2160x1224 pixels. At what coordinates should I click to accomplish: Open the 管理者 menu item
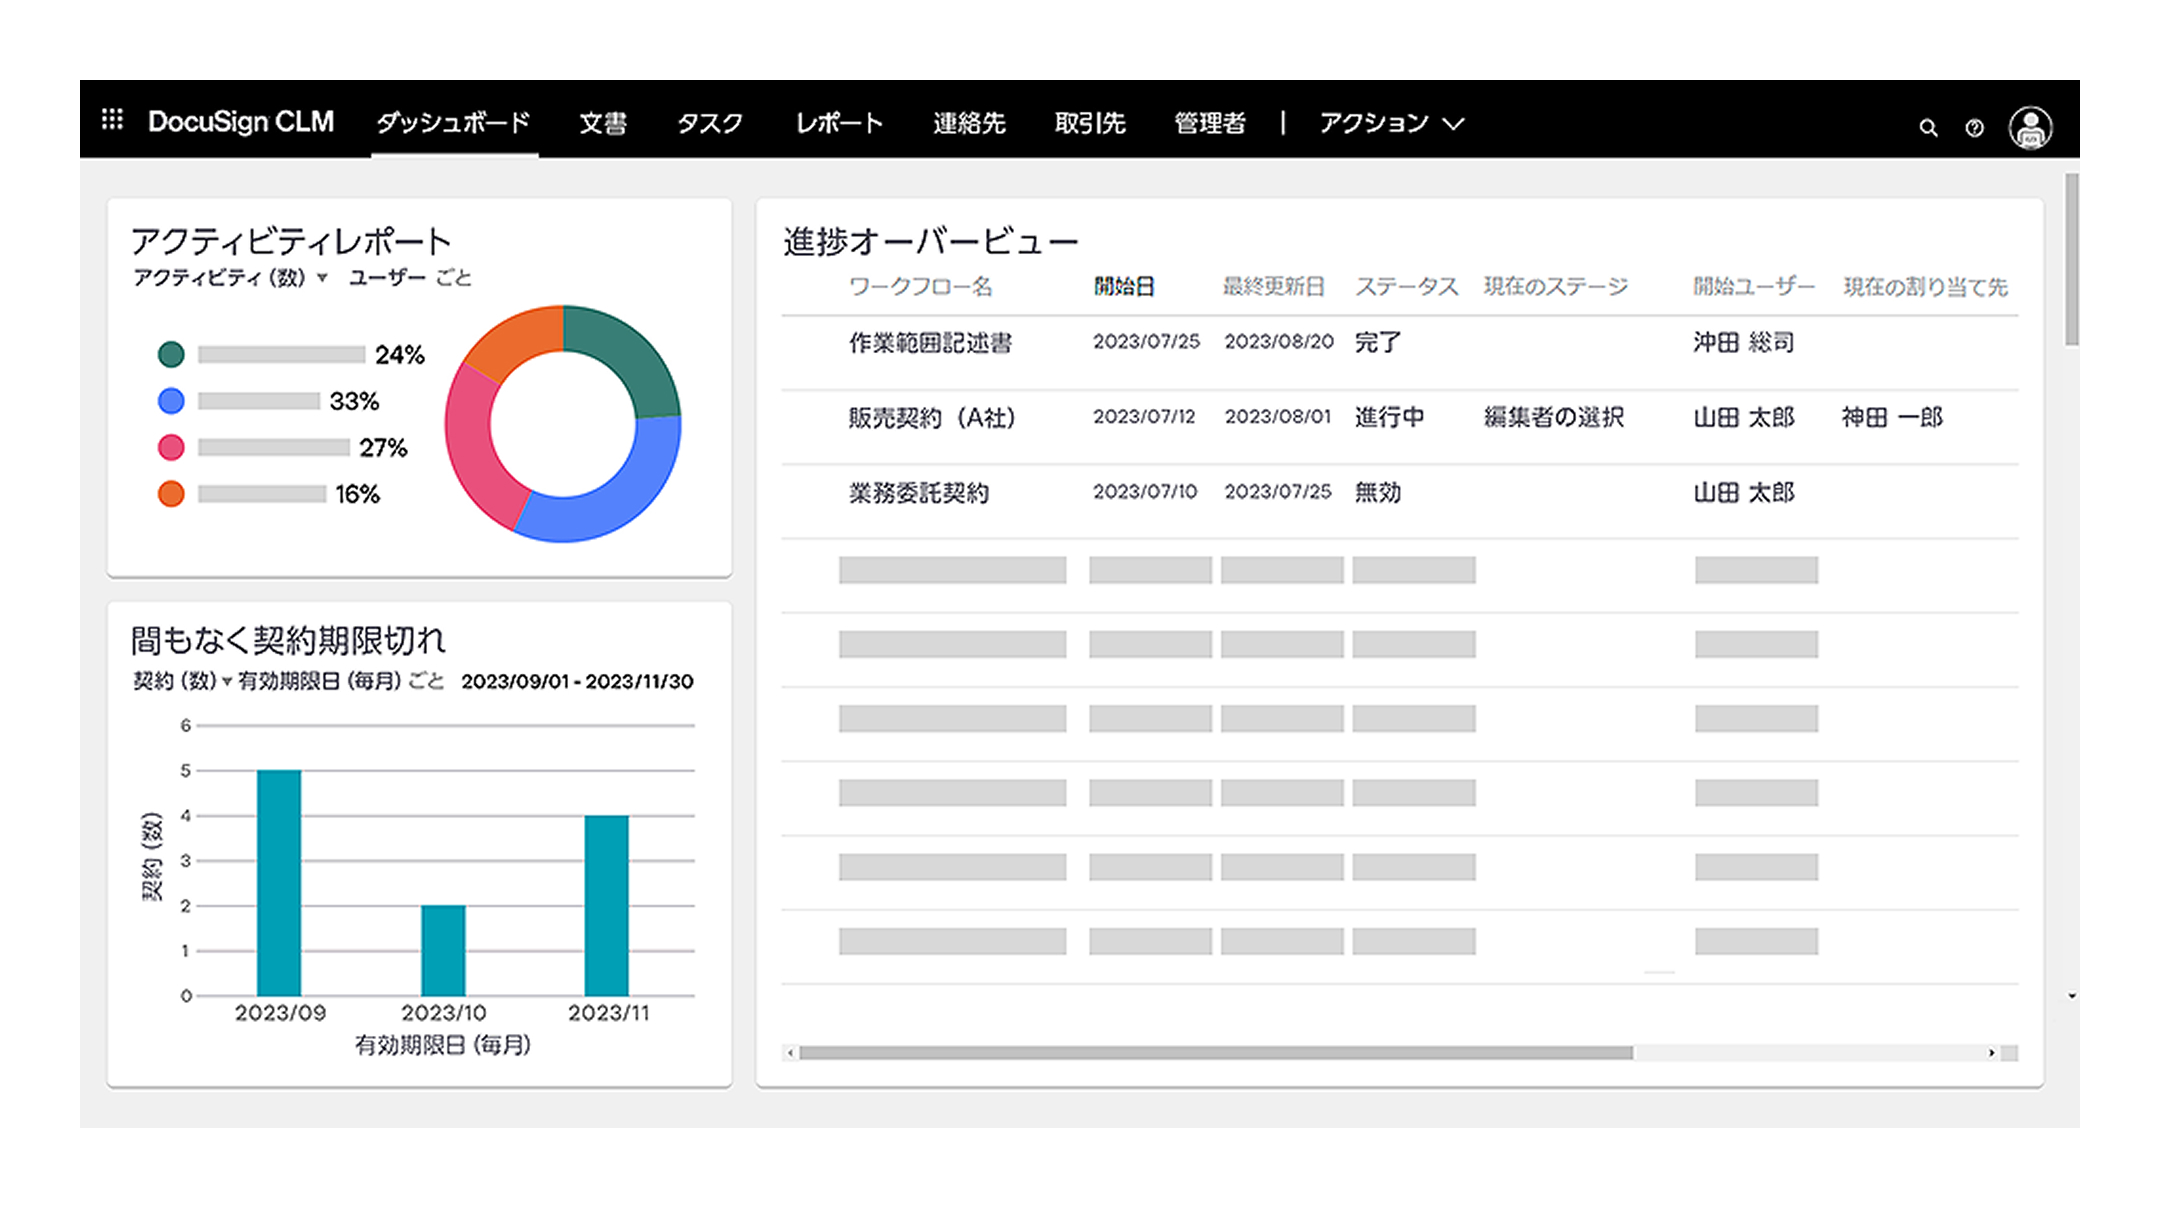1209,123
